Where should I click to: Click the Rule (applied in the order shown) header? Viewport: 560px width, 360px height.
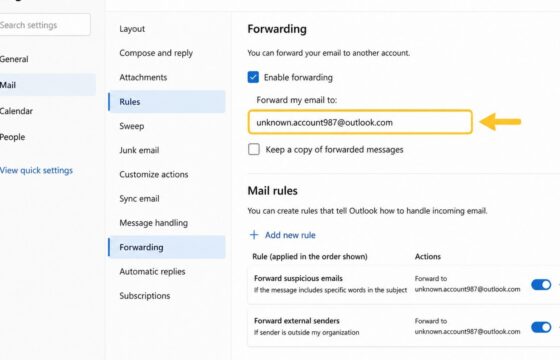click(x=310, y=256)
